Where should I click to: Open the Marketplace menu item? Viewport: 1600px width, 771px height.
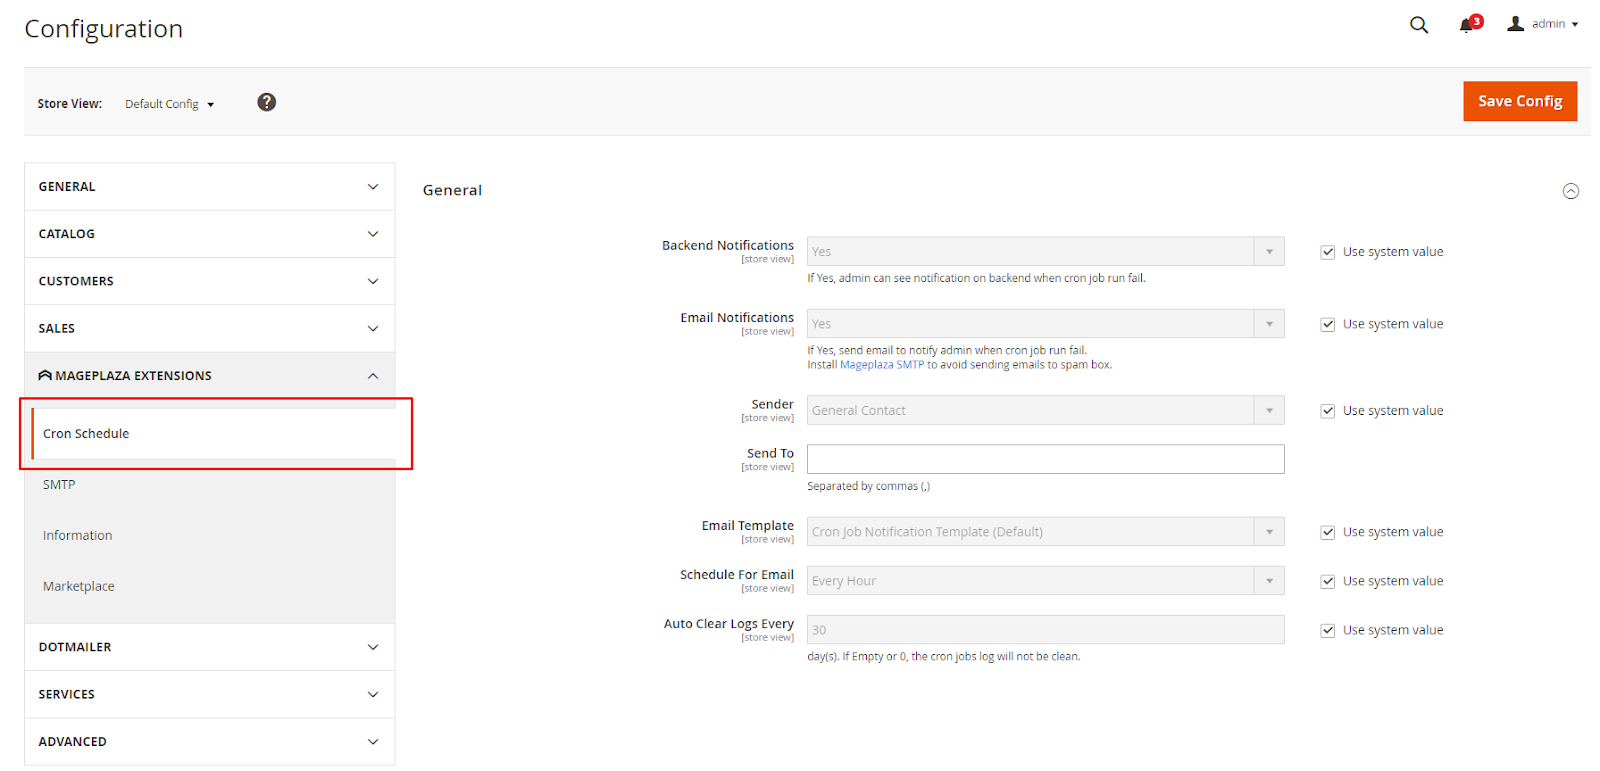point(79,587)
